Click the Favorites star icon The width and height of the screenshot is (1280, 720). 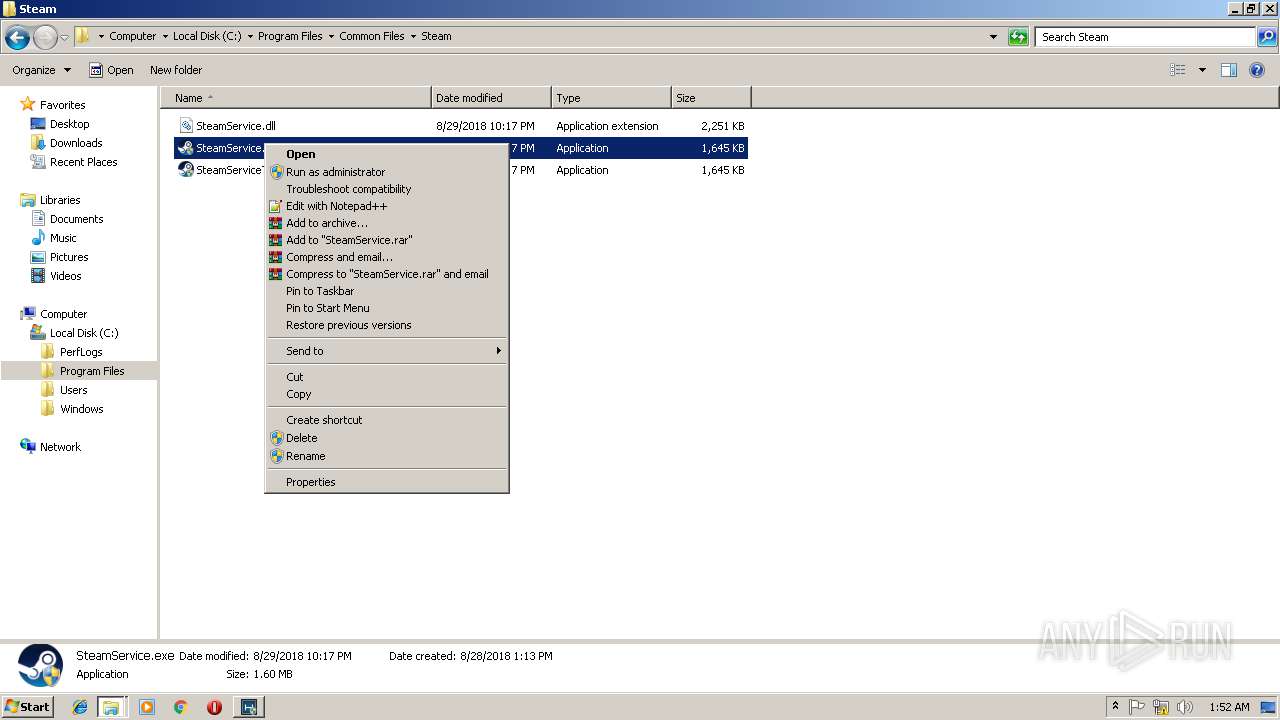coord(28,104)
